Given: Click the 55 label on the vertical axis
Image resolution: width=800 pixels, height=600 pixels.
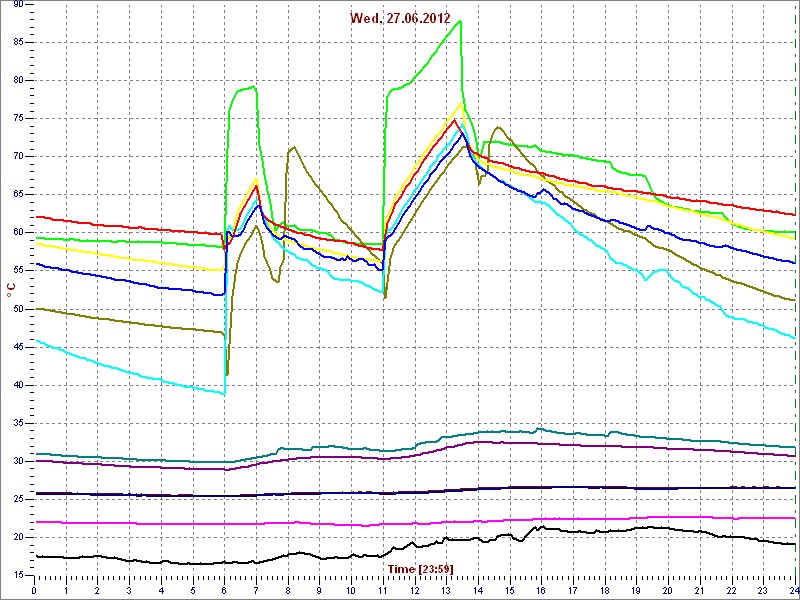Looking at the screenshot, I should coord(18,271).
